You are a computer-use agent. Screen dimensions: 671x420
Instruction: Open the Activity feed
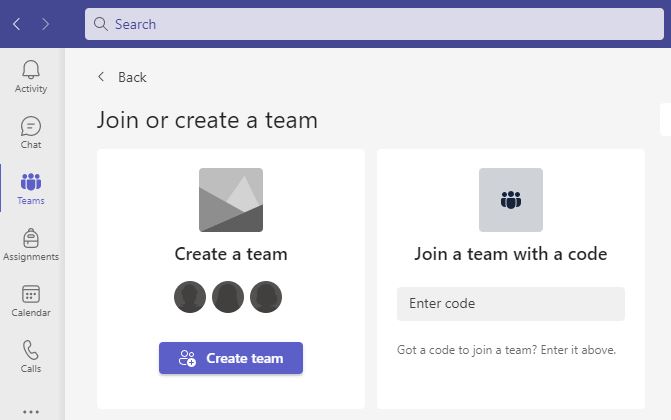pos(31,77)
